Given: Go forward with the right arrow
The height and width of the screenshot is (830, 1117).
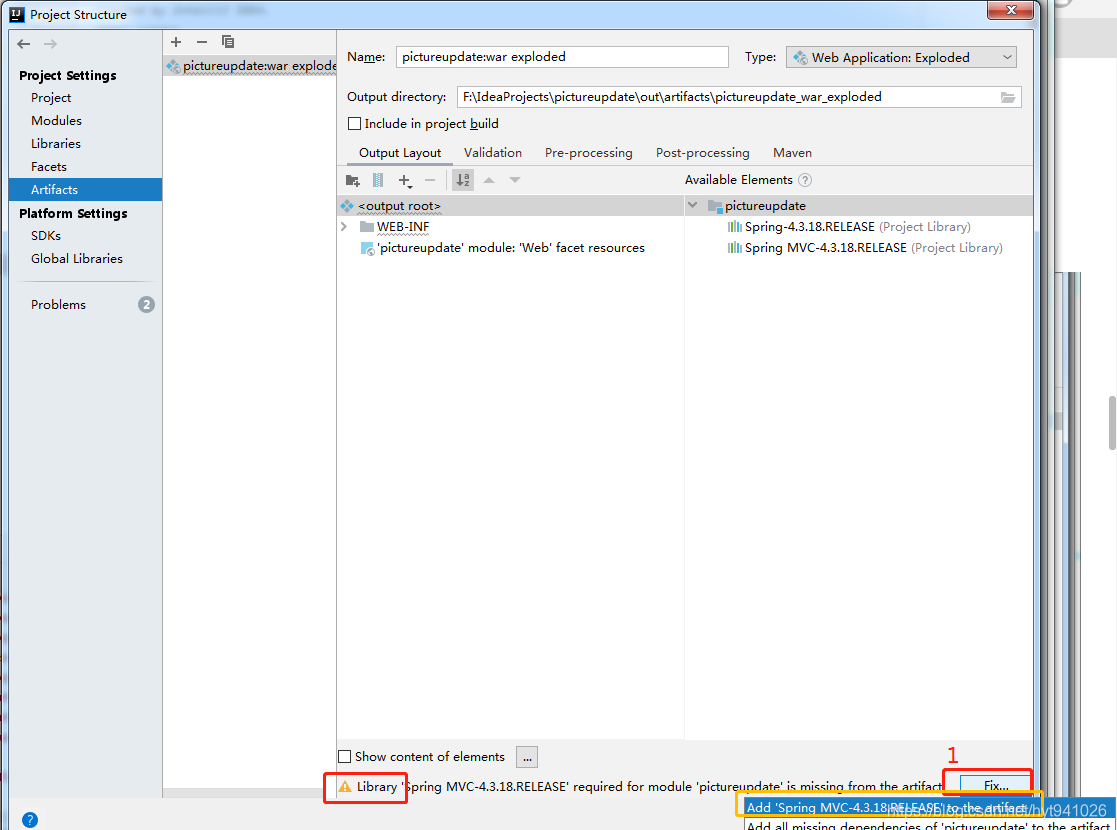Looking at the screenshot, I should coord(50,44).
